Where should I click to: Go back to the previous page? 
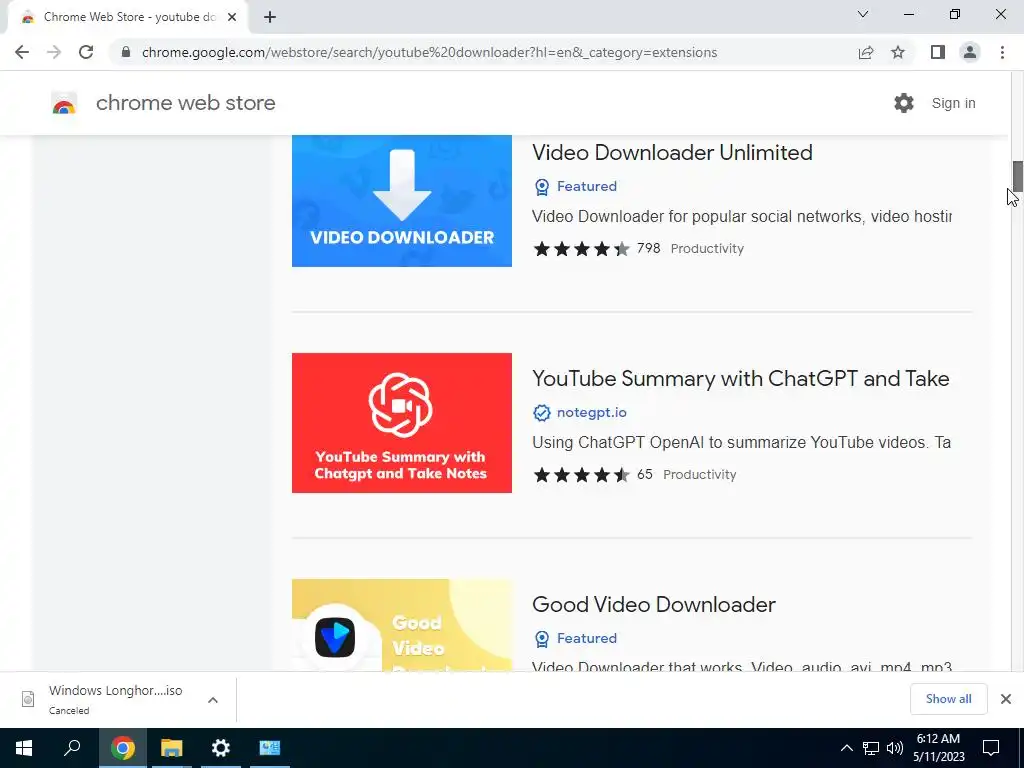coord(22,52)
